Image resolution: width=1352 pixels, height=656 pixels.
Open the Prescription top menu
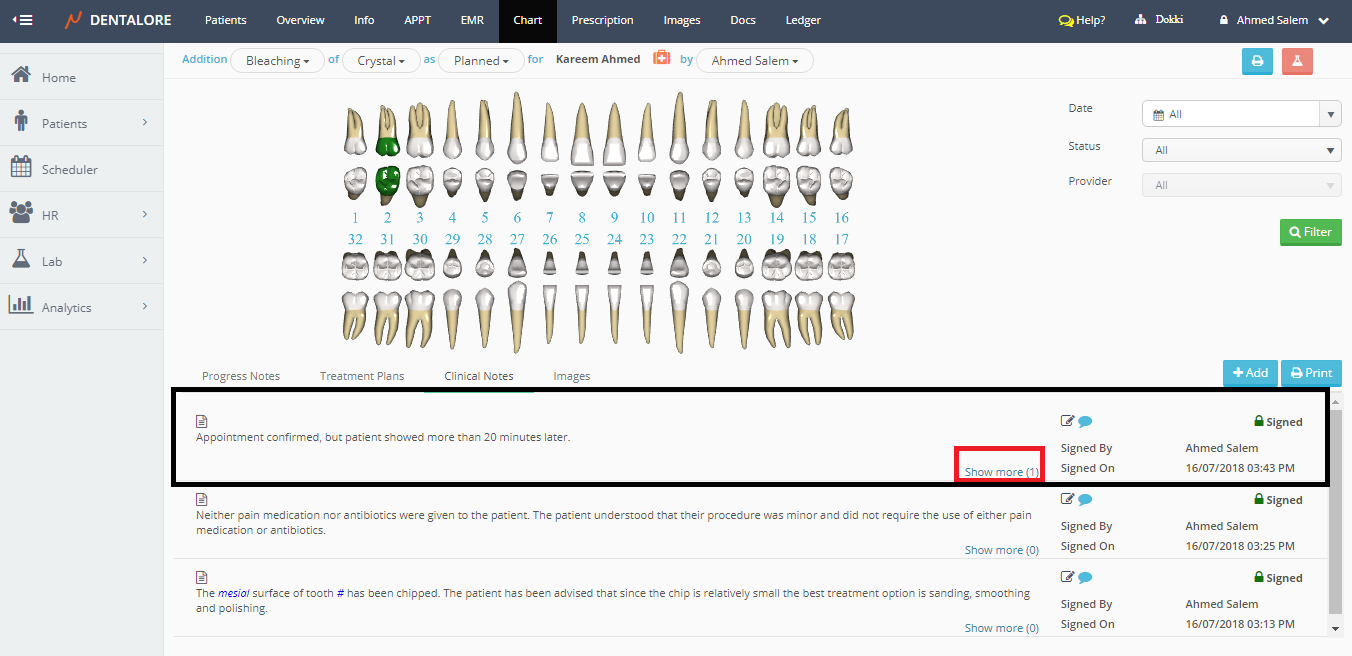[602, 20]
